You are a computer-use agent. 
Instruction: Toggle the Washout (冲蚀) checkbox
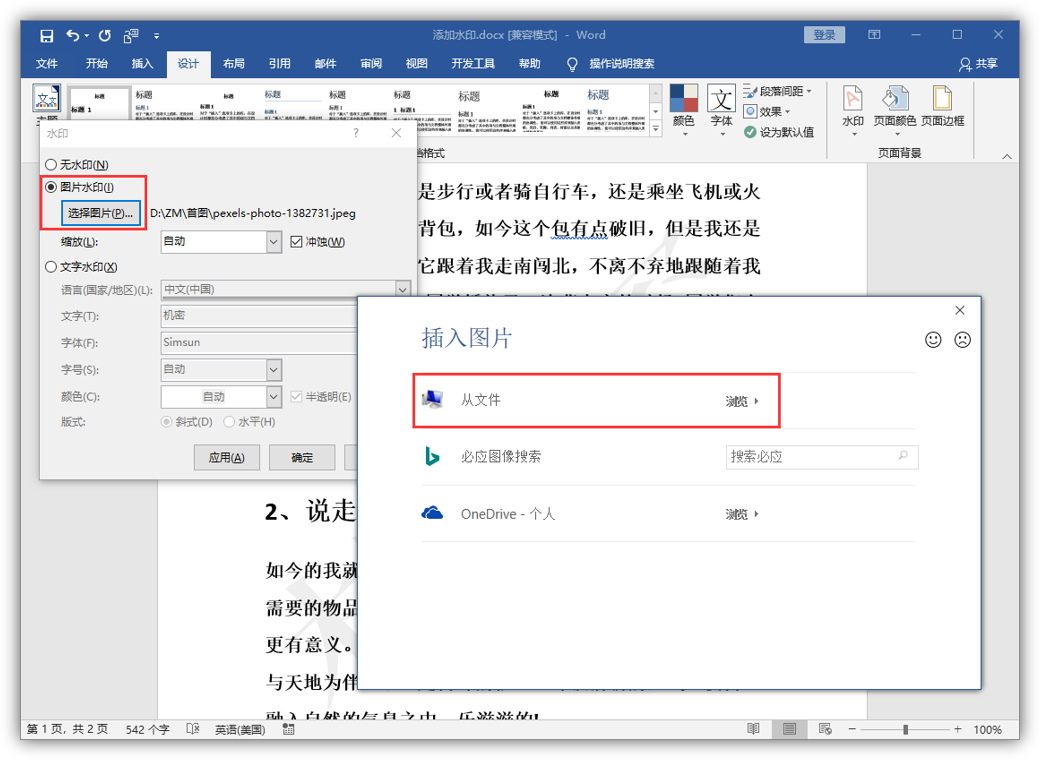(x=296, y=242)
